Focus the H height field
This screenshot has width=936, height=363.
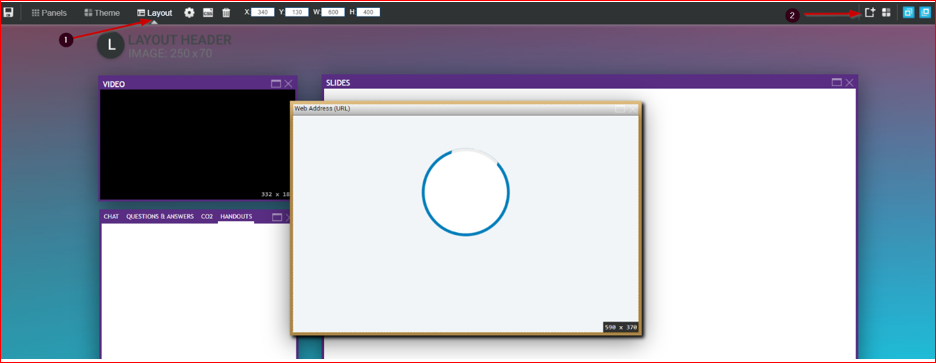pos(368,12)
